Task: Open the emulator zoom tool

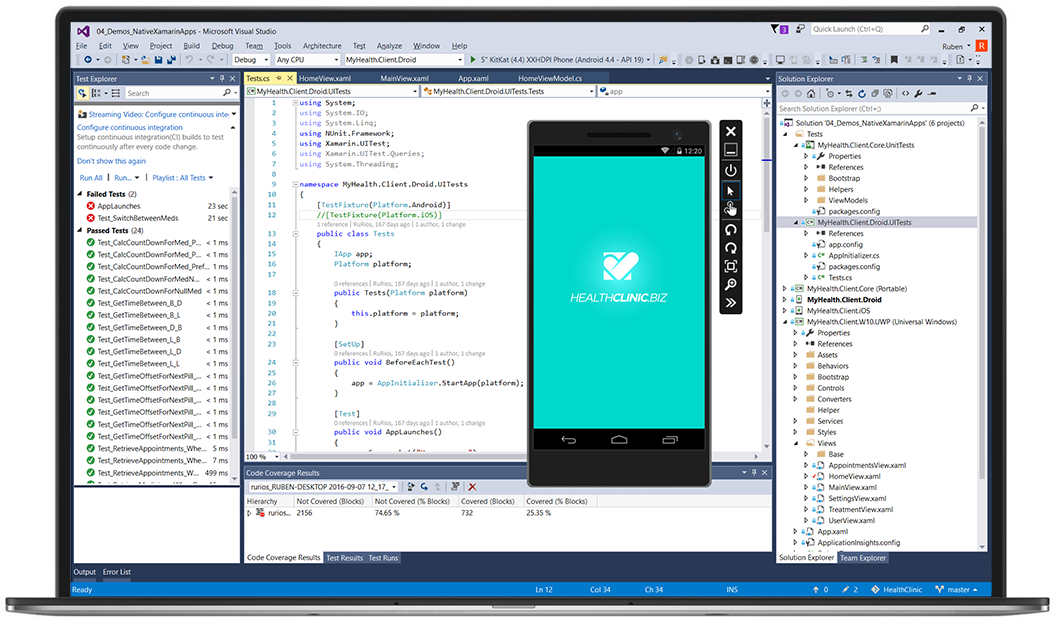Action: pos(731,285)
